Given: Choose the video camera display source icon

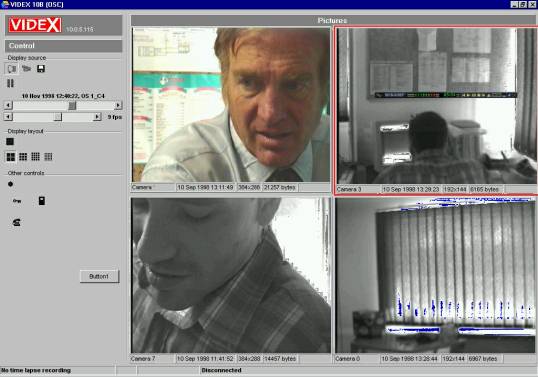Looking at the screenshot, I should tap(26, 69).
